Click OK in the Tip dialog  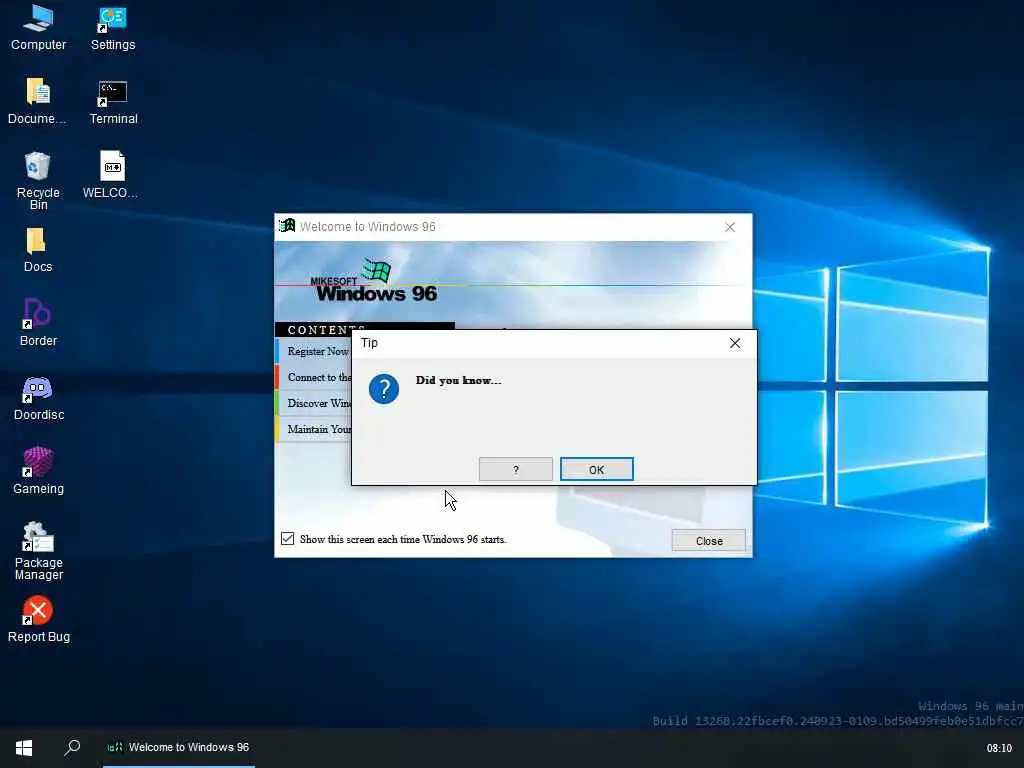tap(596, 469)
